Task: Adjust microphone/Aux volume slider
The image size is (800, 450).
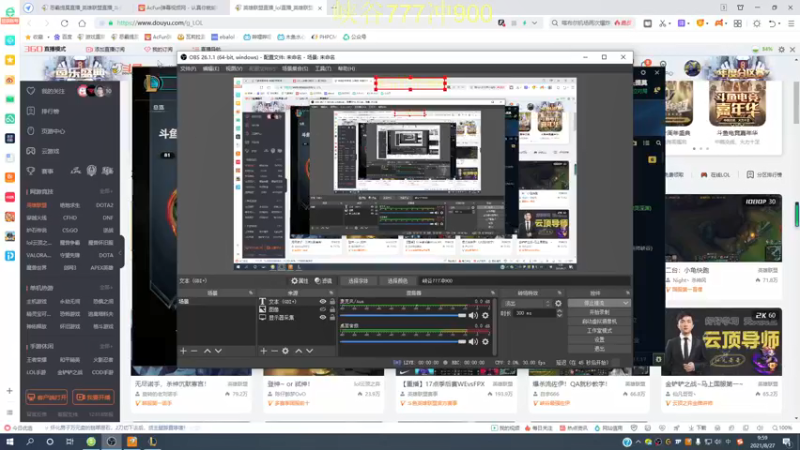Action: pyautogui.click(x=403, y=316)
